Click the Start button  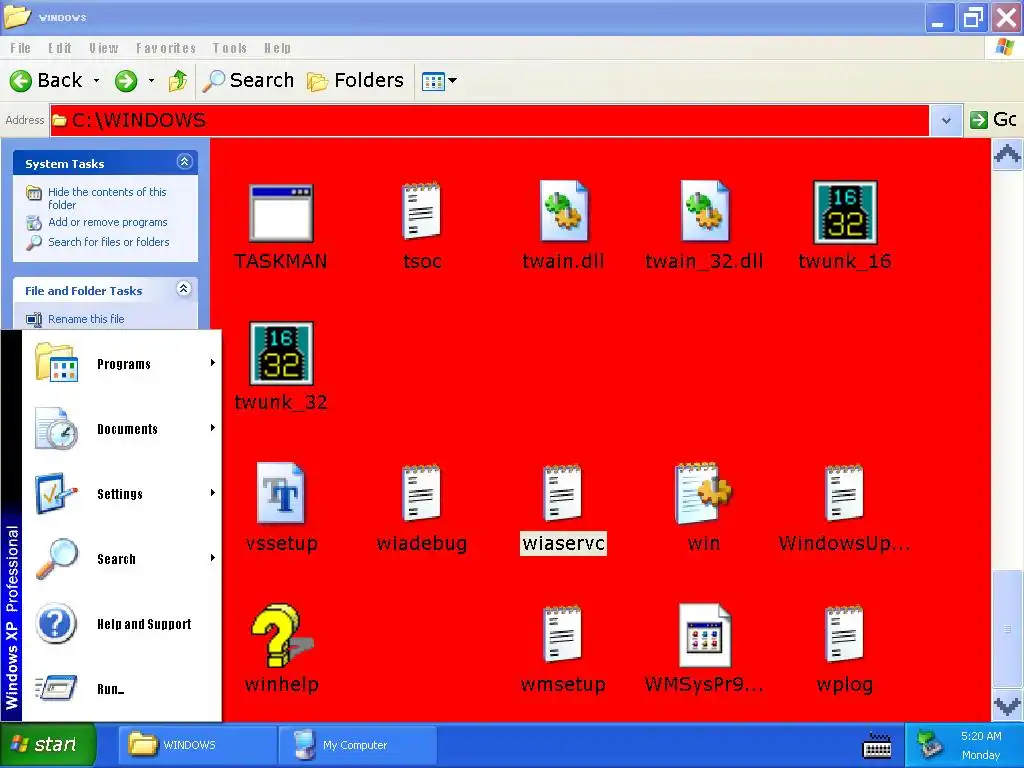pos(48,744)
